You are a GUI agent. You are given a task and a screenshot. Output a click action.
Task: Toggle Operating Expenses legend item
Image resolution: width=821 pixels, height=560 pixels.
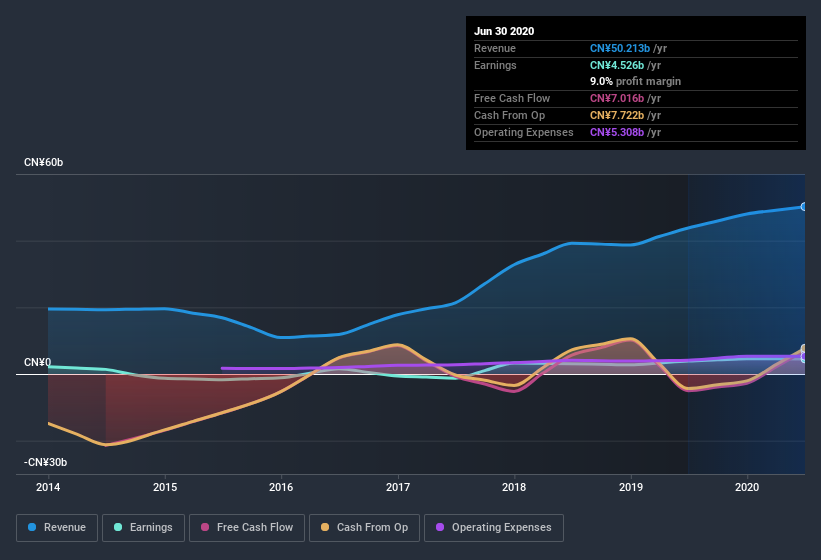[493, 527]
